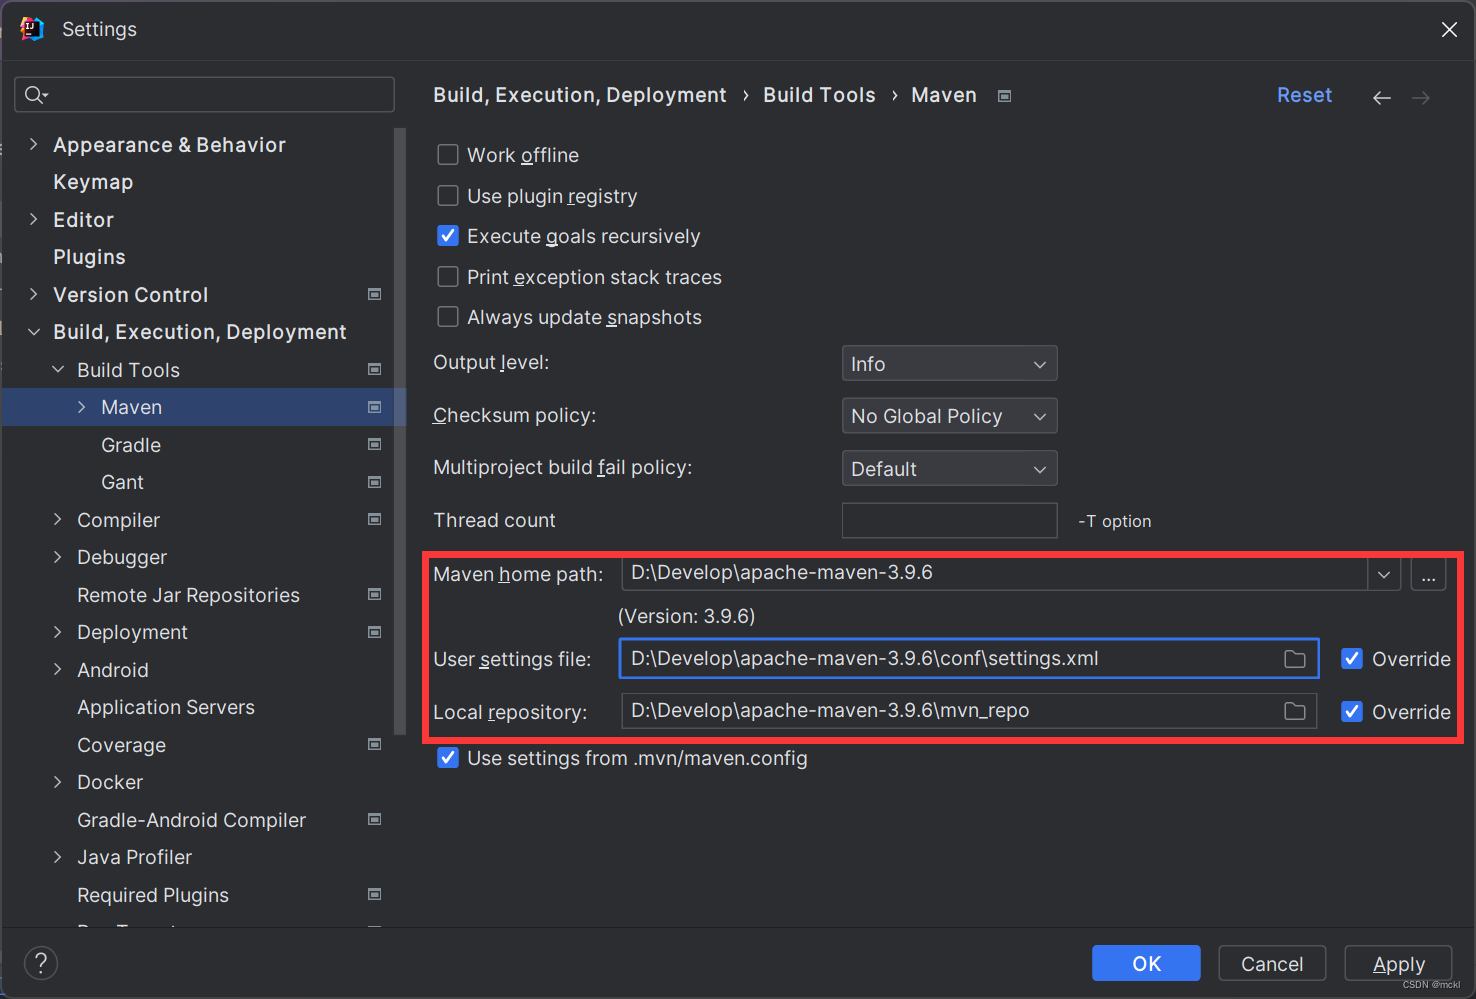This screenshot has height=999, width=1476.
Task: Click Build Tools in breadcrumb
Action: point(819,95)
